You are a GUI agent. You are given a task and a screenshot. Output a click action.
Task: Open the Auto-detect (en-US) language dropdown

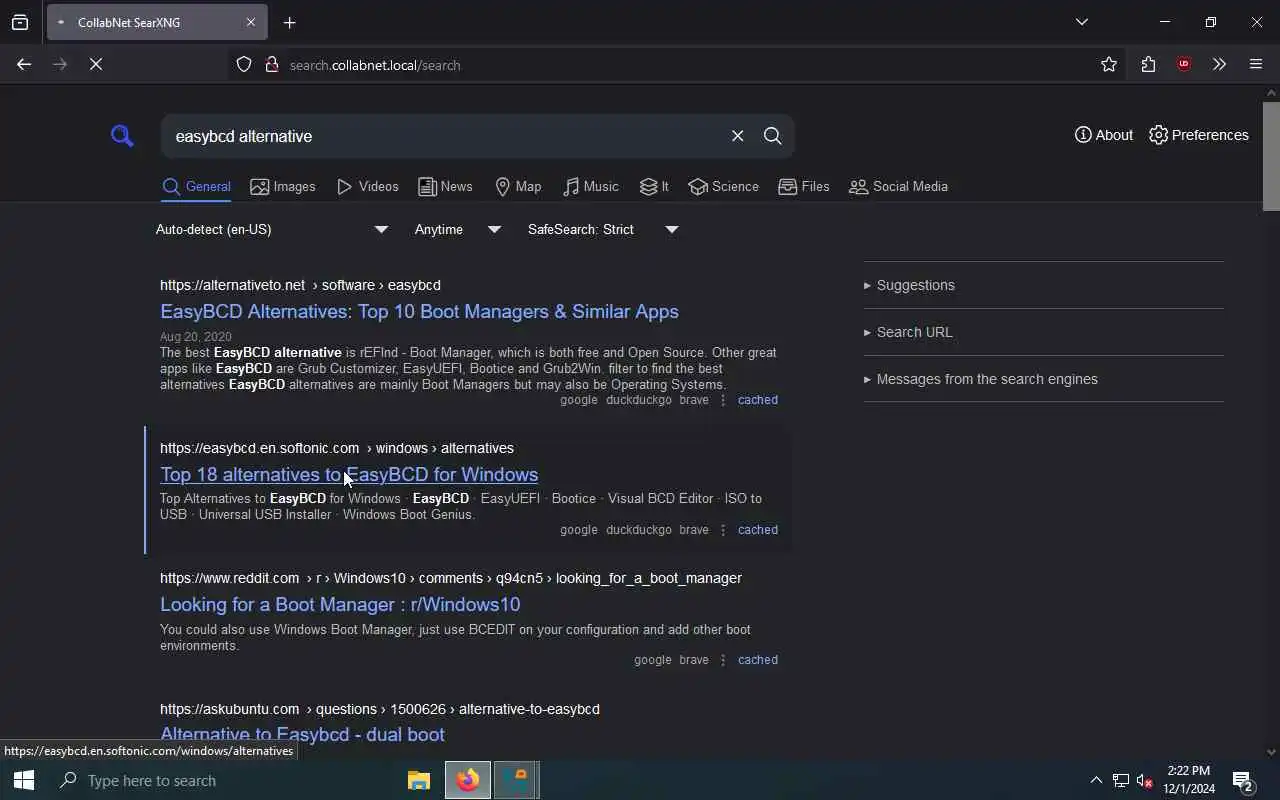pos(272,229)
